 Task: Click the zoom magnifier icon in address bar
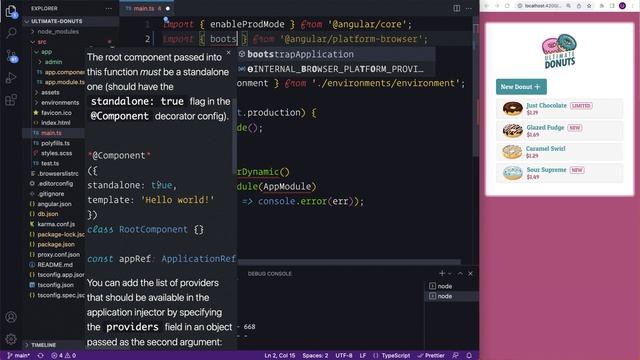click(x=569, y=6)
